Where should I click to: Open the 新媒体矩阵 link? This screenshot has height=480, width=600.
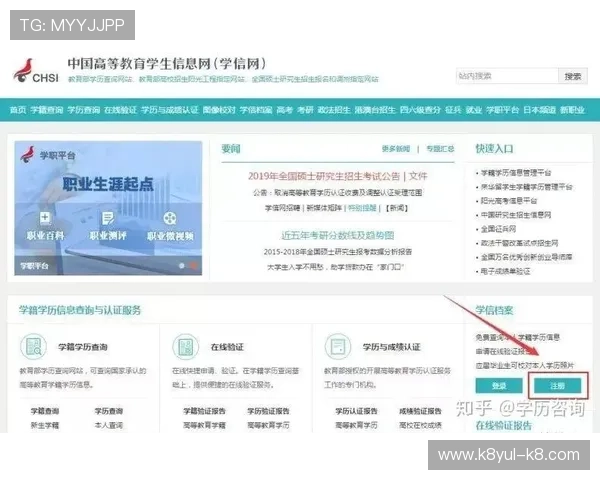point(324,208)
